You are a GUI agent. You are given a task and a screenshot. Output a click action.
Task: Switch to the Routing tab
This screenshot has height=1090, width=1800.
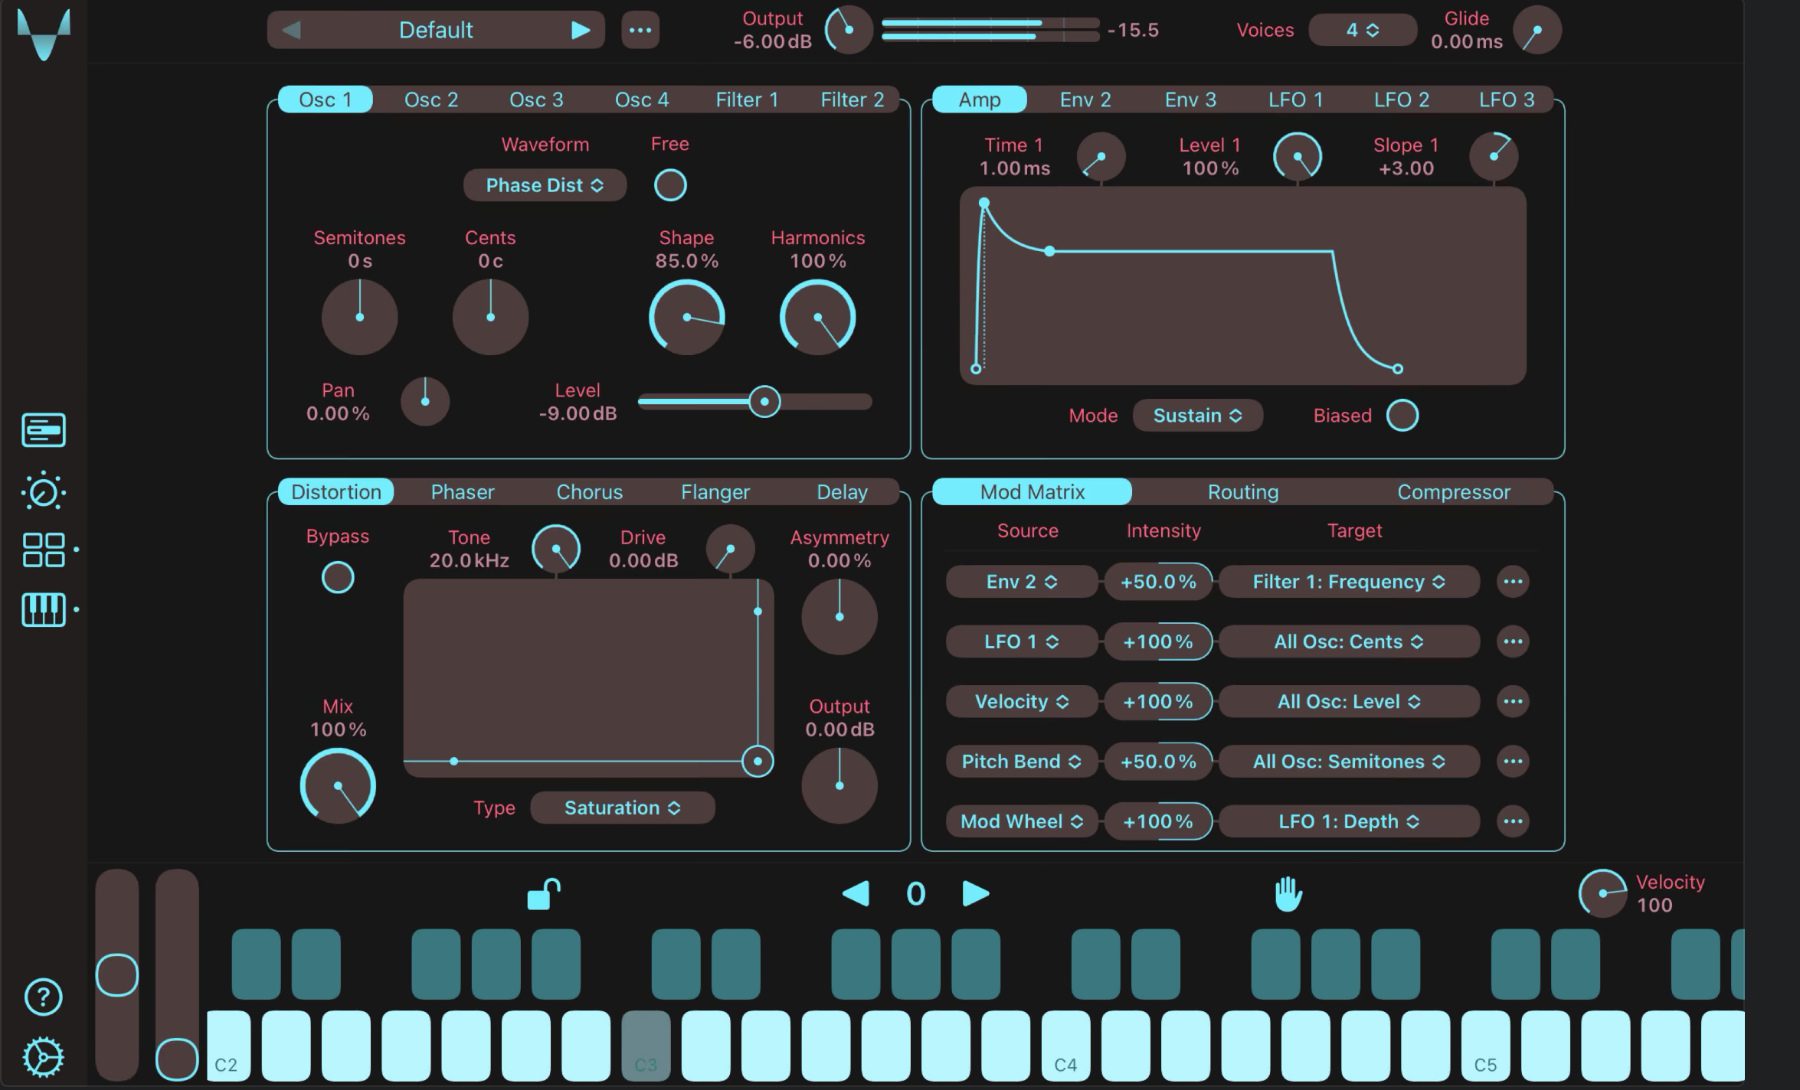click(1243, 491)
